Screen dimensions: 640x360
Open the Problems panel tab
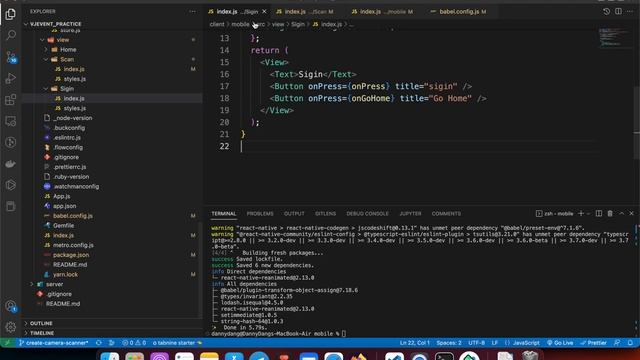[x=260, y=213]
